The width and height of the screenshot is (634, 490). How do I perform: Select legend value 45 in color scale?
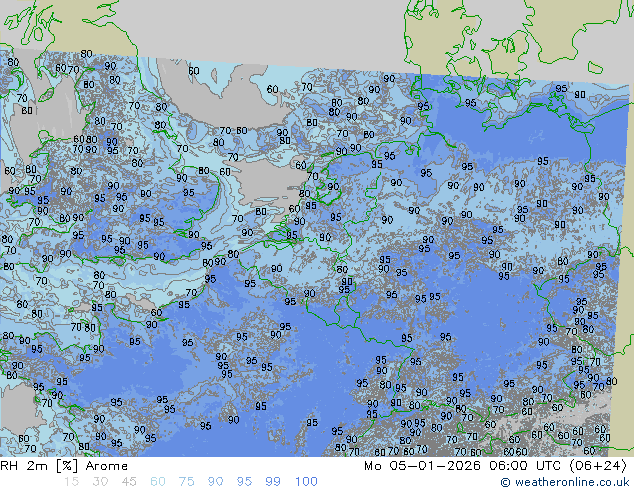(129, 482)
